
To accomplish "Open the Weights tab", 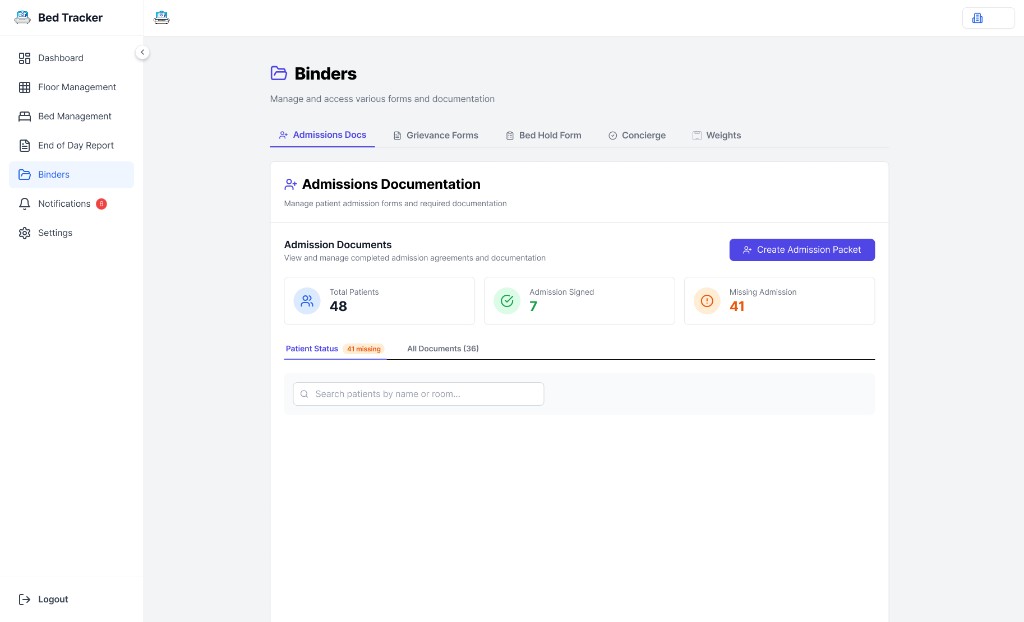I will (x=716, y=135).
